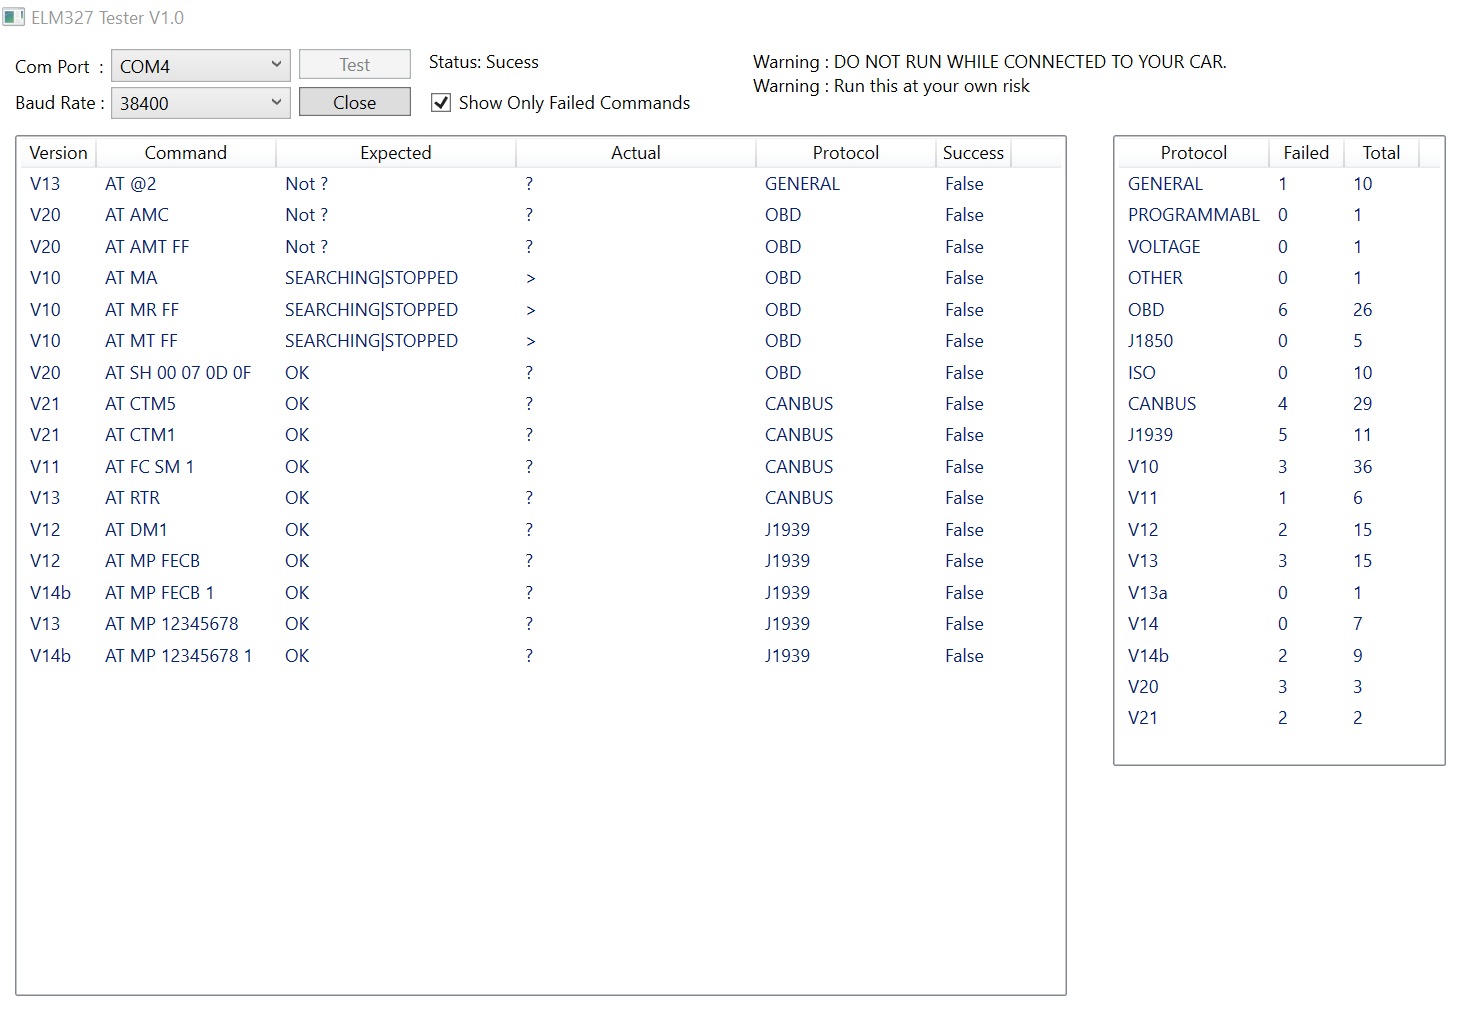
Task: Sort results by the Version column header
Action: (x=57, y=152)
